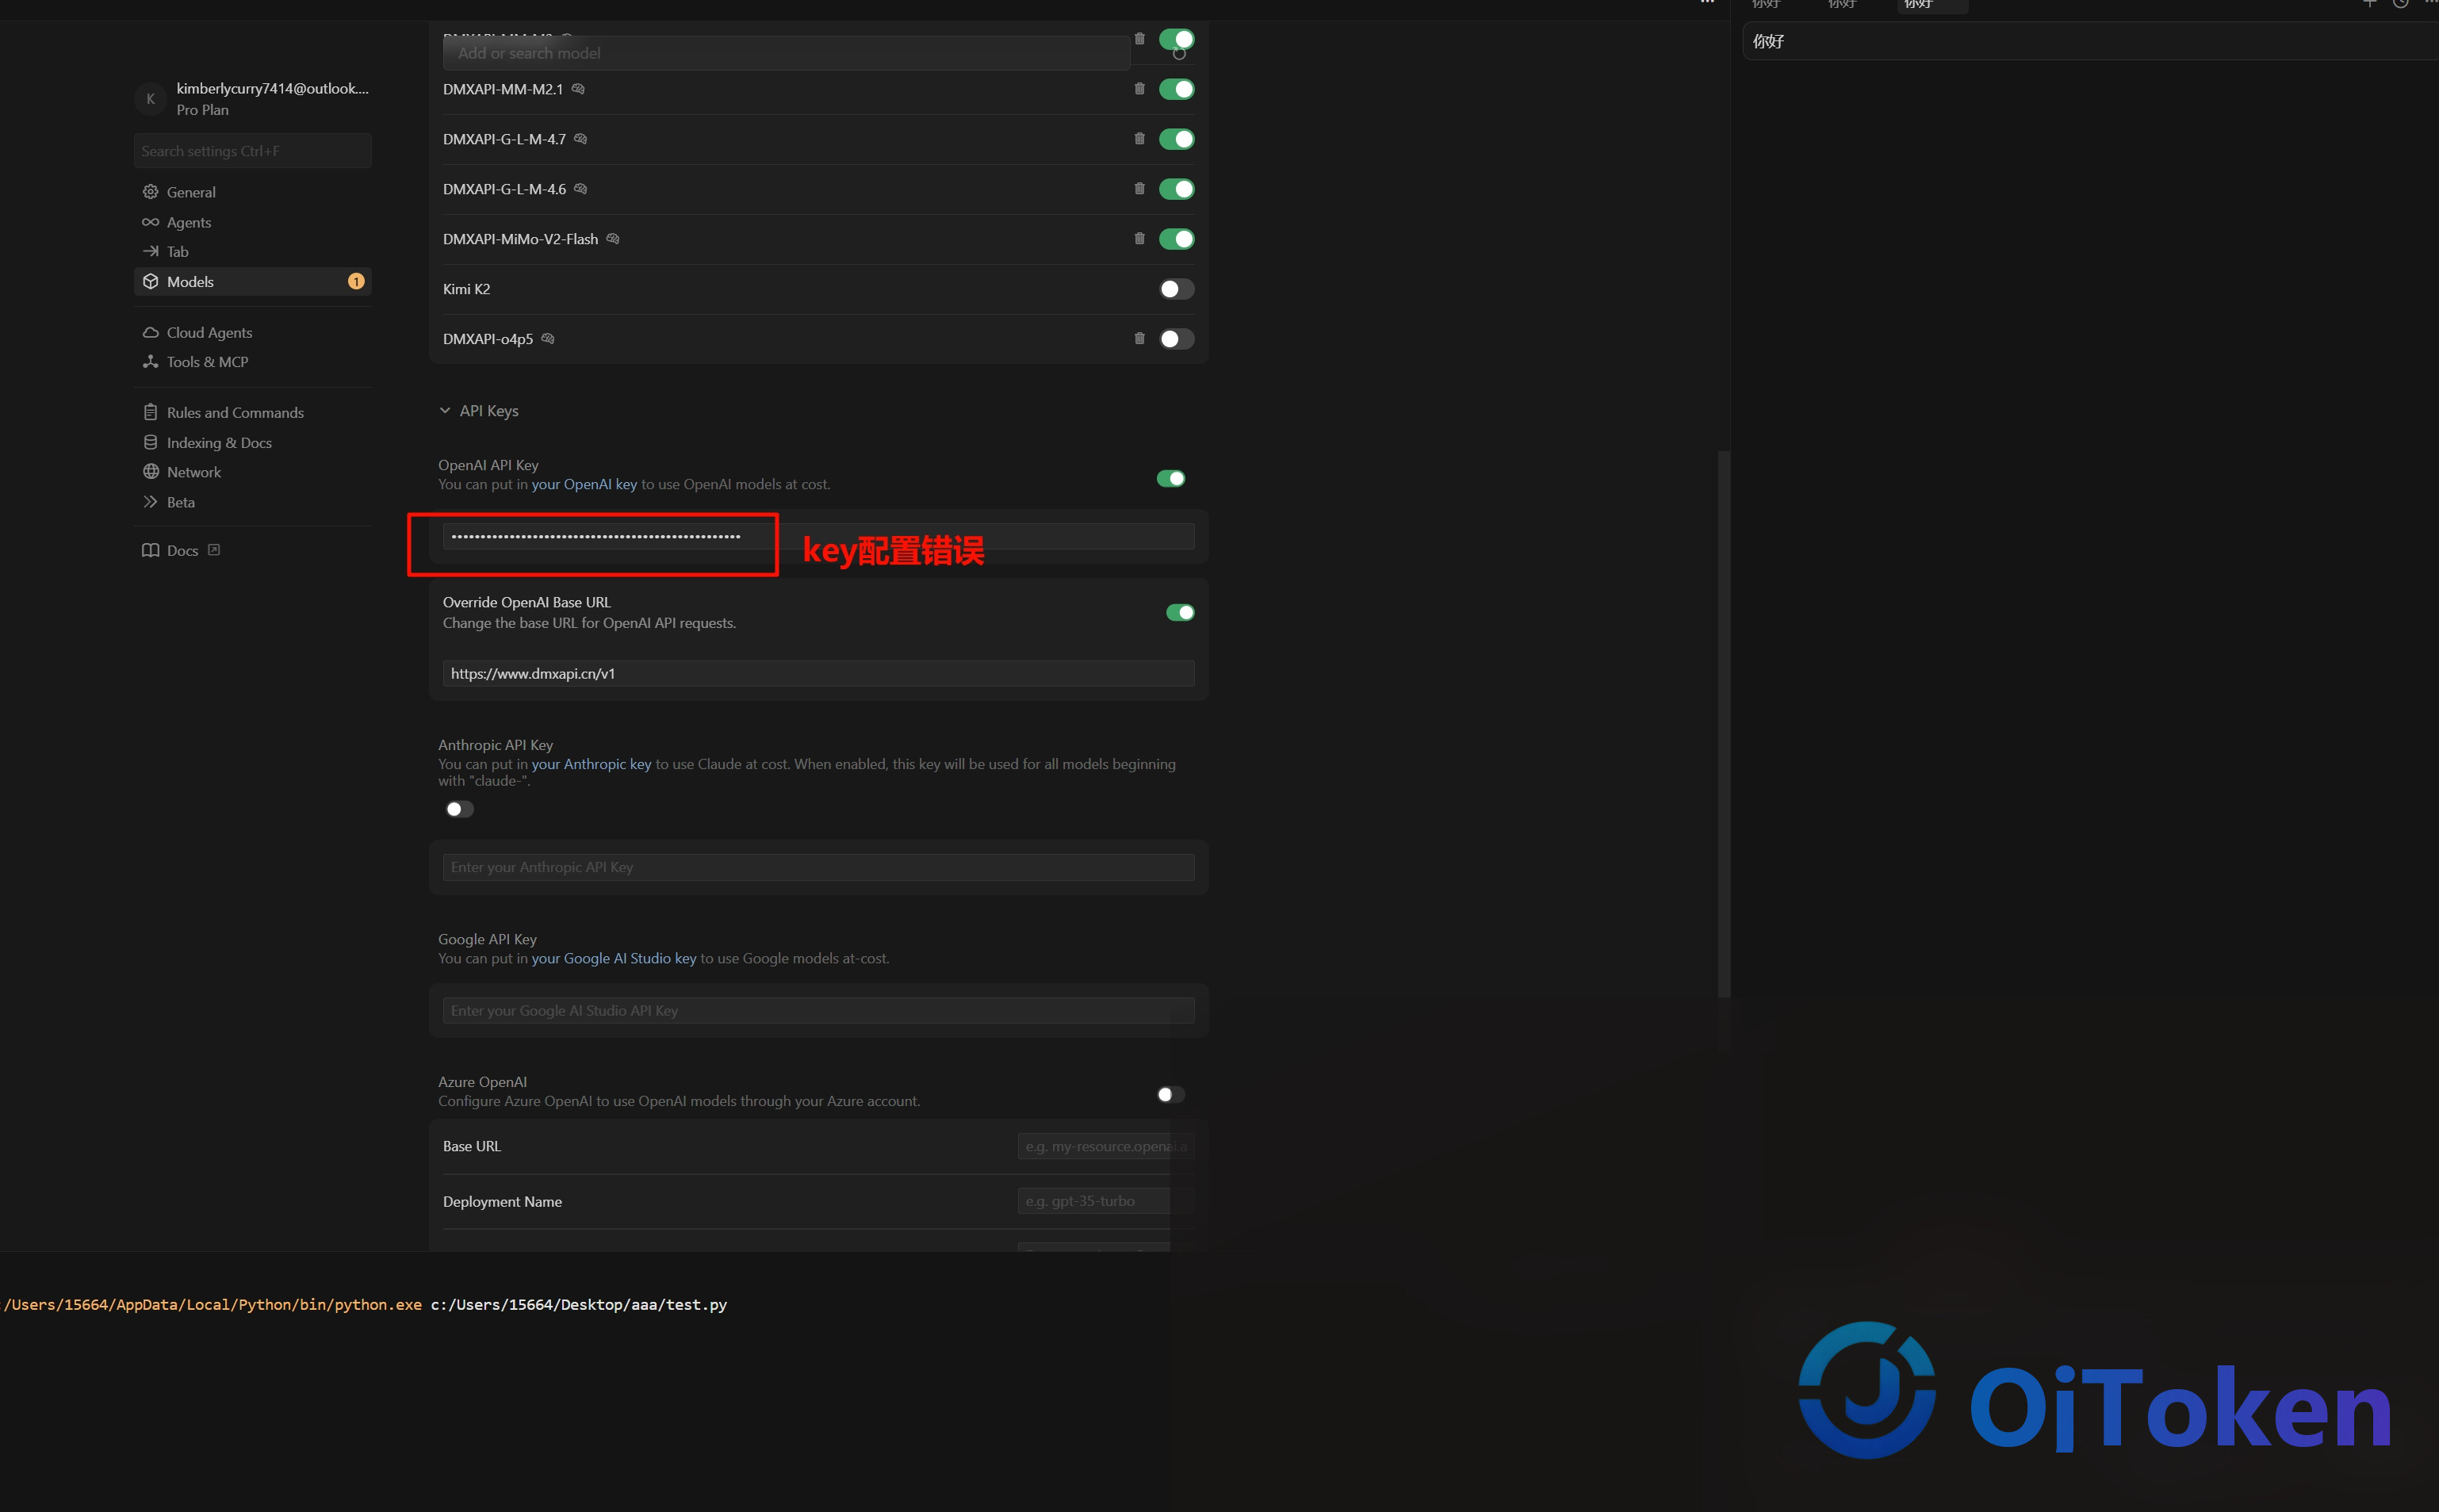Open Network settings section
Image resolution: width=2439 pixels, height=1512 pixels.
253,472
